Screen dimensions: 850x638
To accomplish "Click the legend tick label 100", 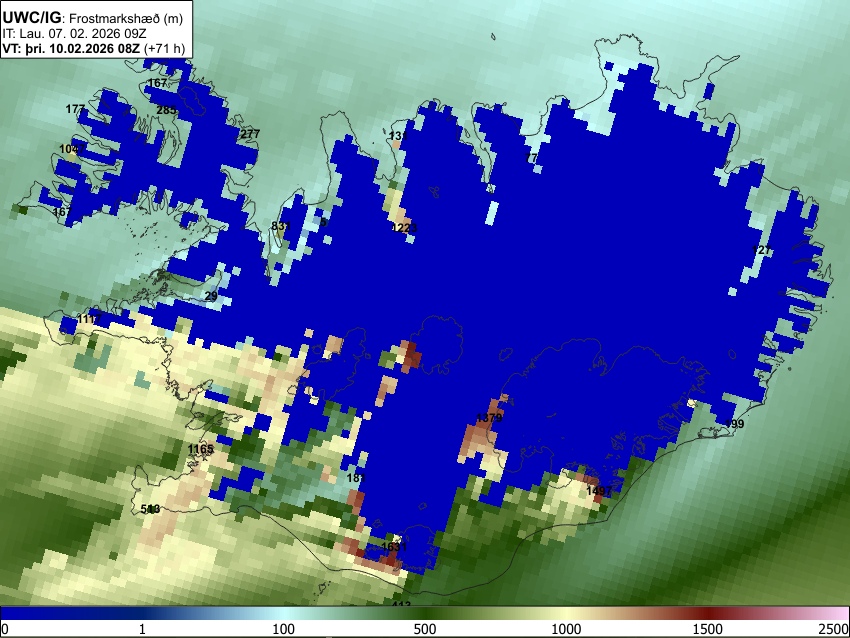I will [x=283, y=629].
